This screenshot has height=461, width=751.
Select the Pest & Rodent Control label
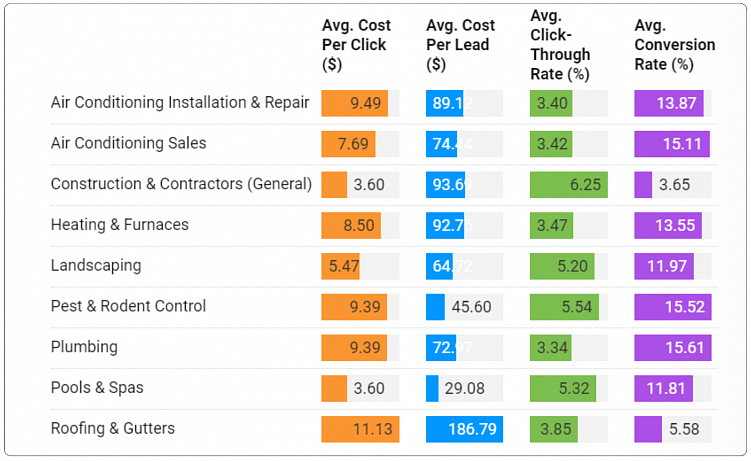click(x=128, y=306)
